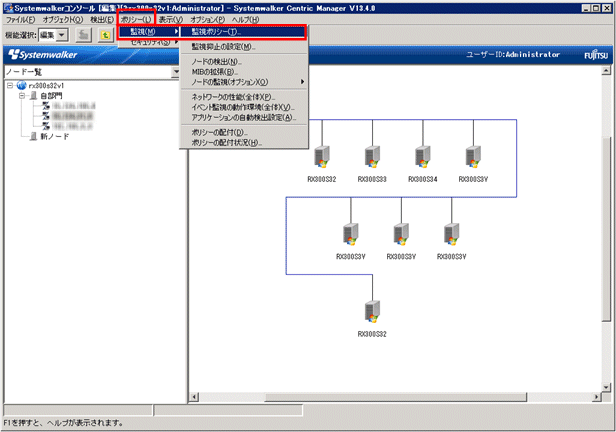Click the Systemwalker logo in the banner
616x432 pixels.
(x=43, y=55)
